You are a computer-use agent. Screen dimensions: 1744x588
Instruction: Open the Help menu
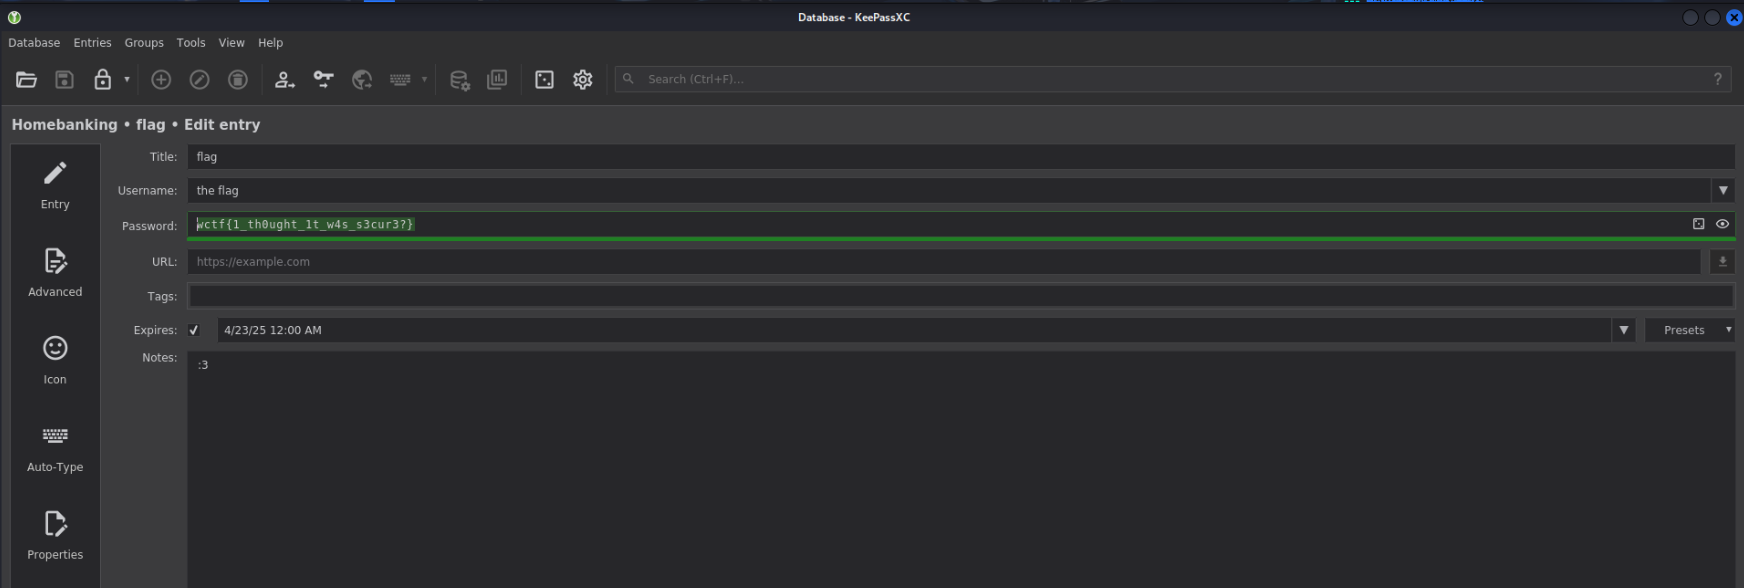coord(270,43)
